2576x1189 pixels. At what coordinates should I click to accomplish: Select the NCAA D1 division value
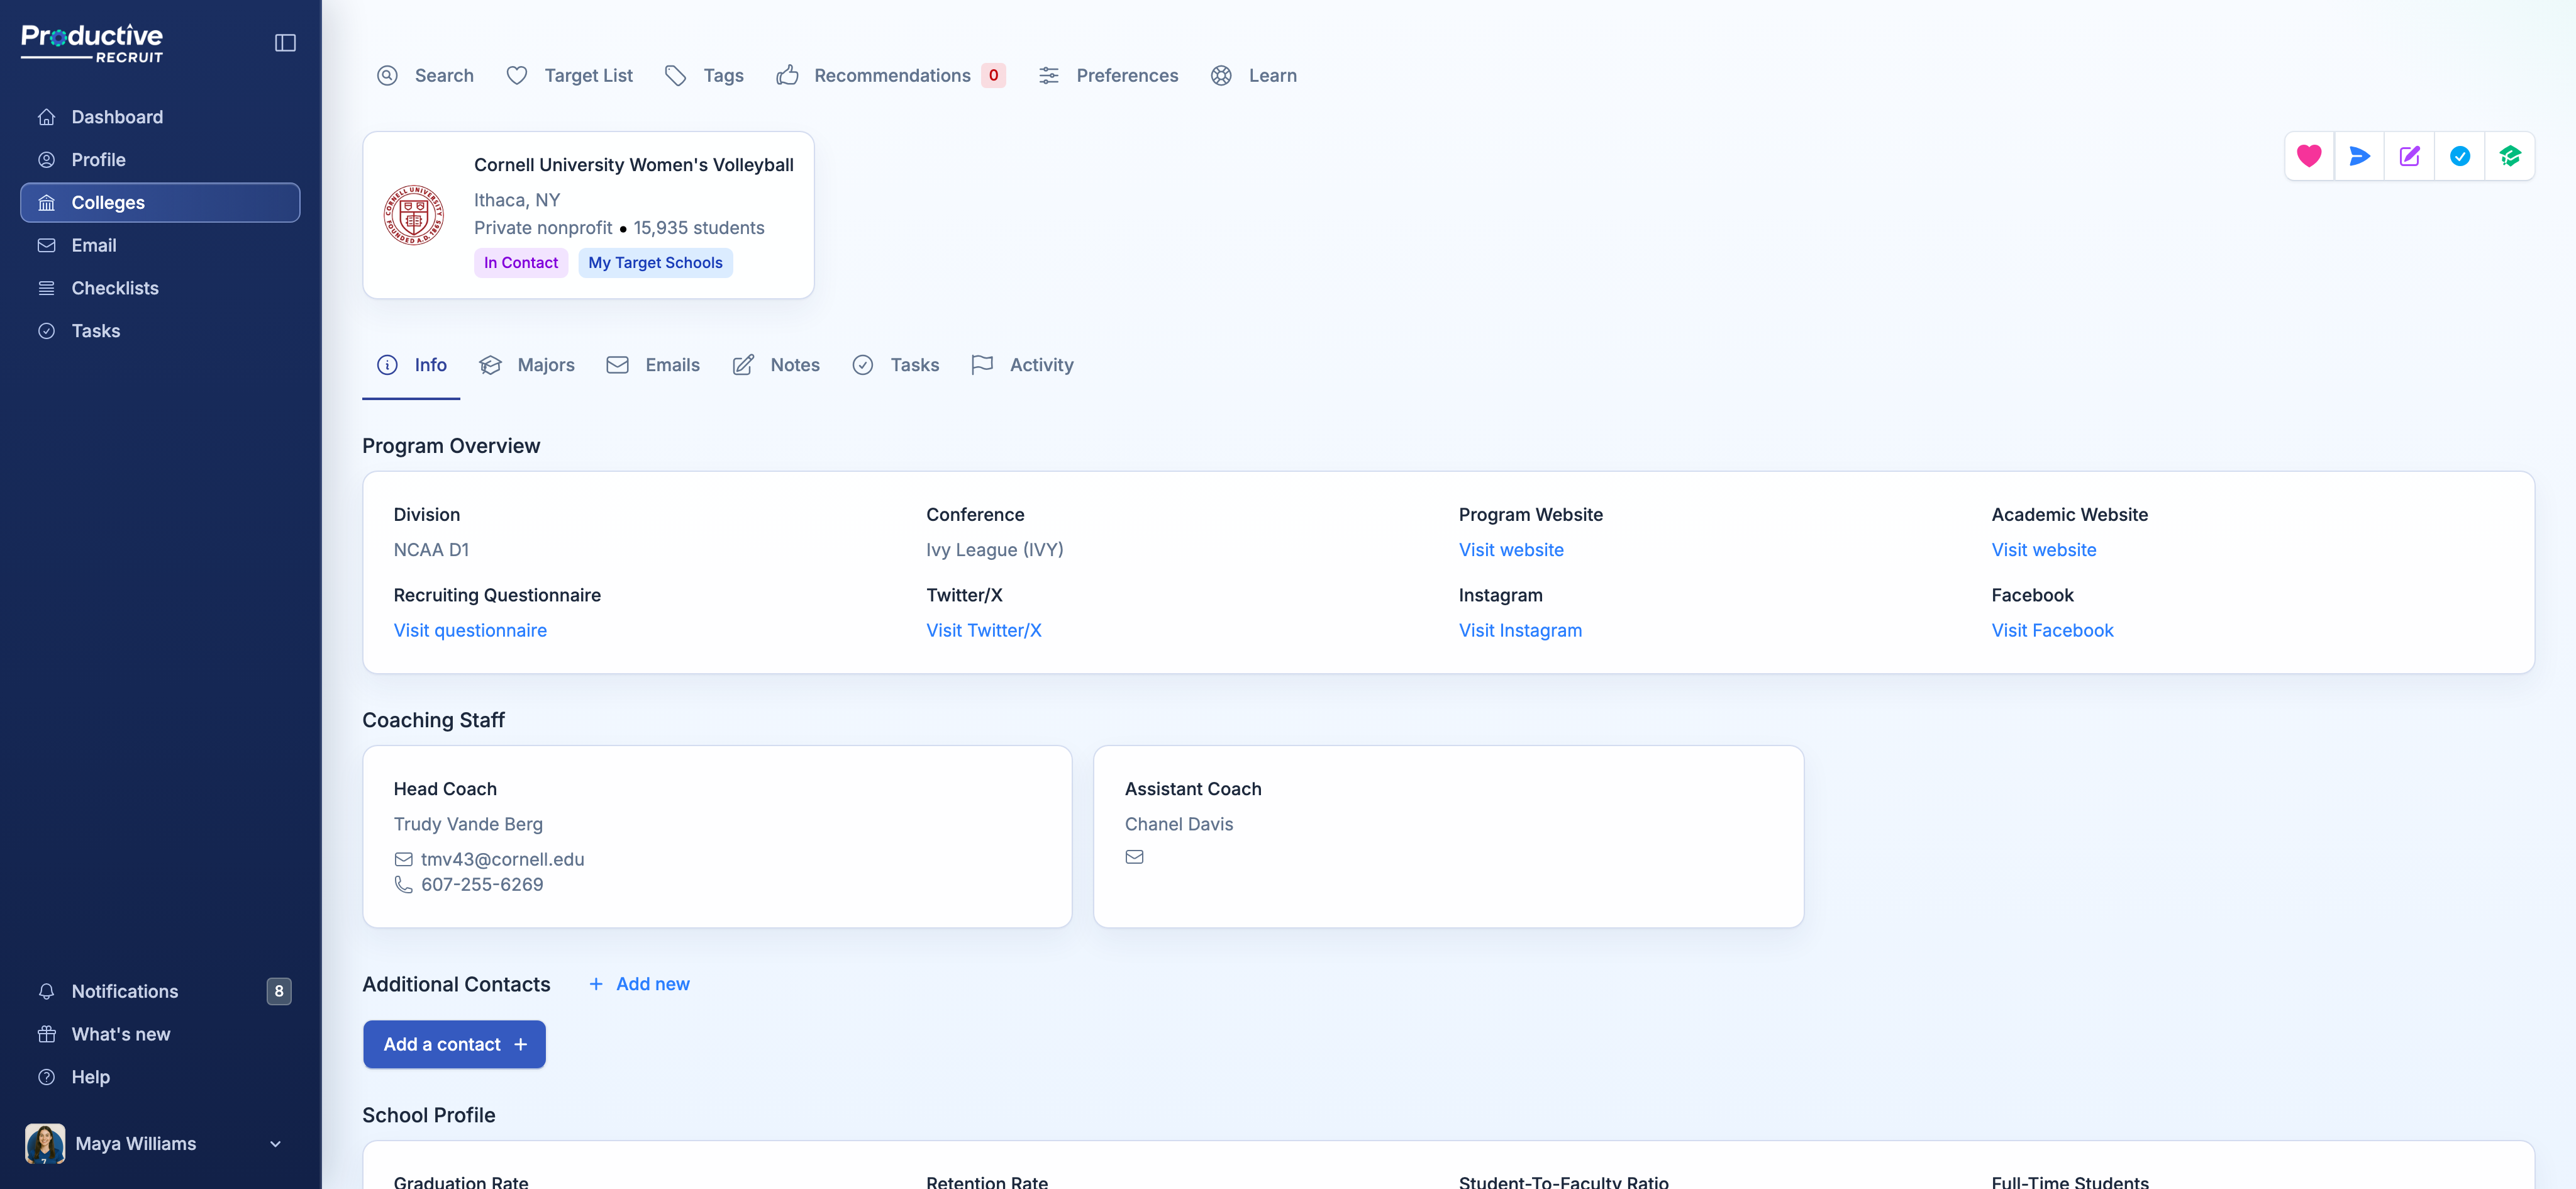point(431,550)
